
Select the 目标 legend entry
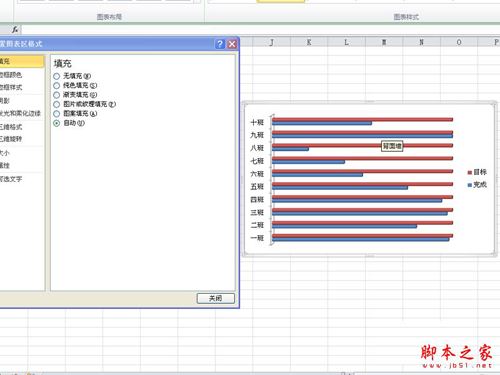[477, 172]
